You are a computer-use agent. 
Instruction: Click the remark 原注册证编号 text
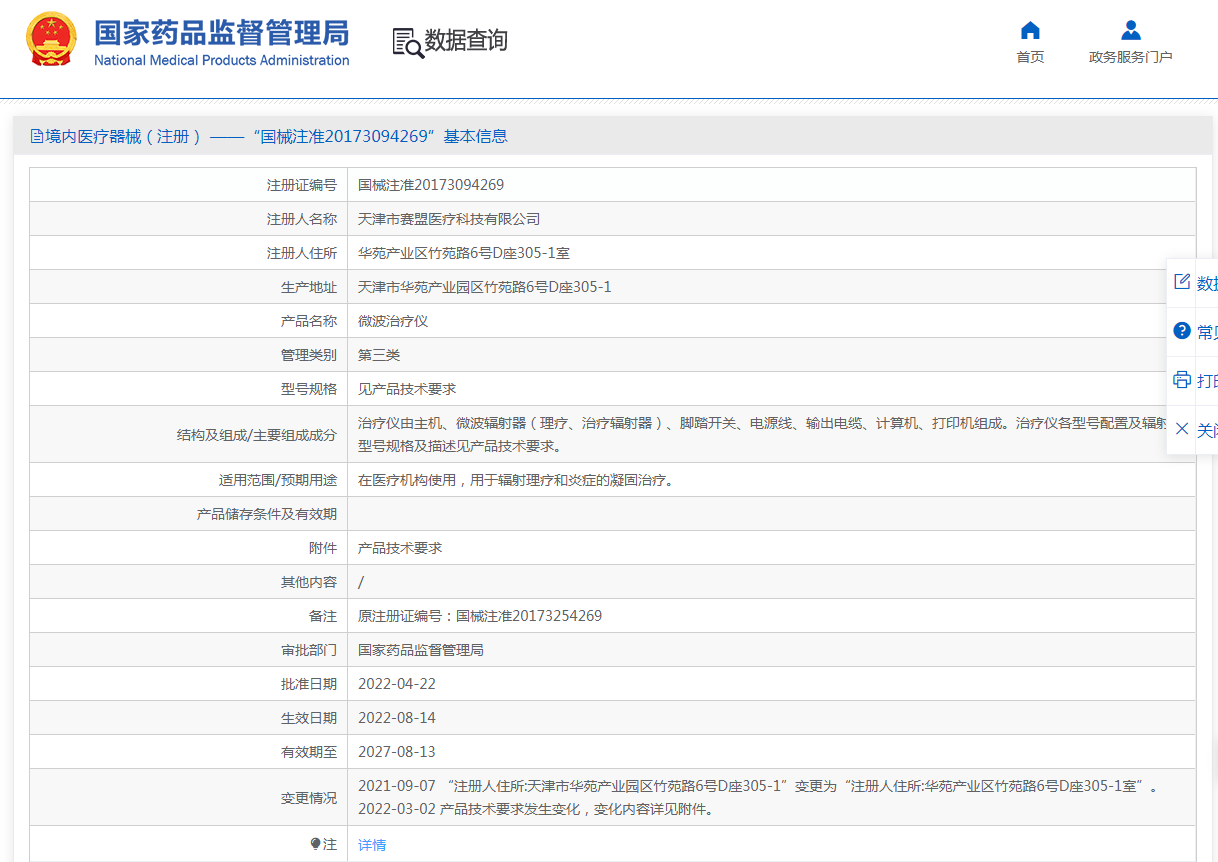(x=480, y=616)
